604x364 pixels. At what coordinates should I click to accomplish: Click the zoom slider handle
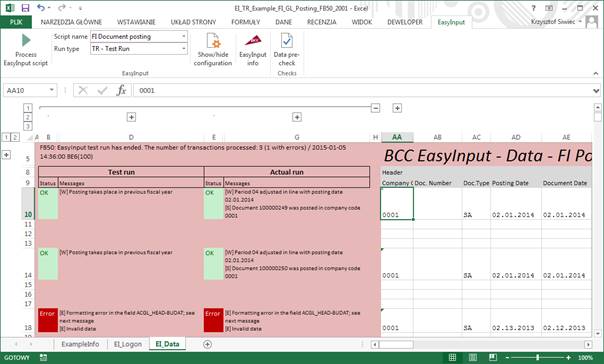point(537,357)
